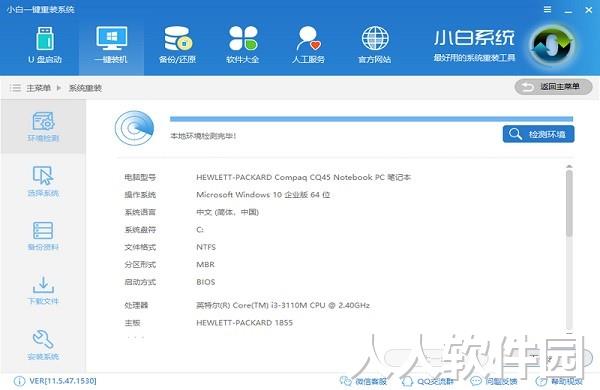Open 微信客服 at the bottom

point(364,381)
